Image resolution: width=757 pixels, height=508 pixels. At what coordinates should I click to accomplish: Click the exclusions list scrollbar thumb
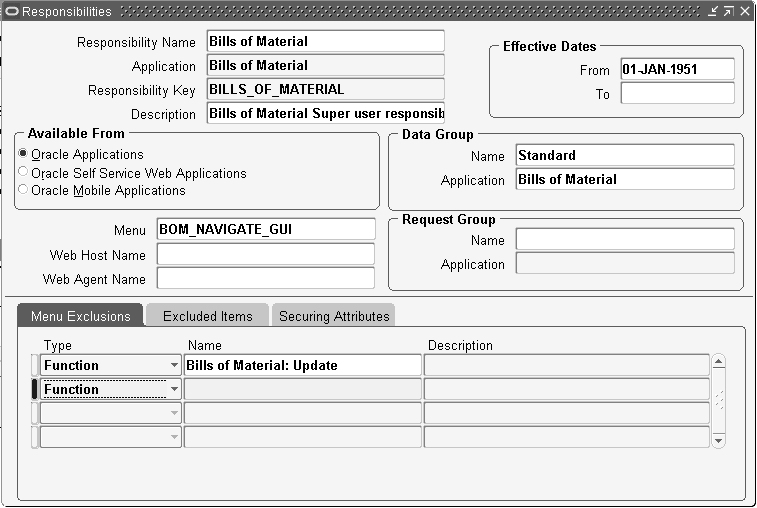click(x=718, y=400)
